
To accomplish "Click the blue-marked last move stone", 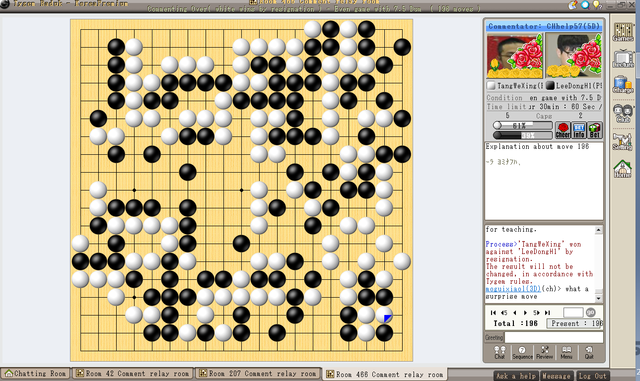I will [384, 315].
